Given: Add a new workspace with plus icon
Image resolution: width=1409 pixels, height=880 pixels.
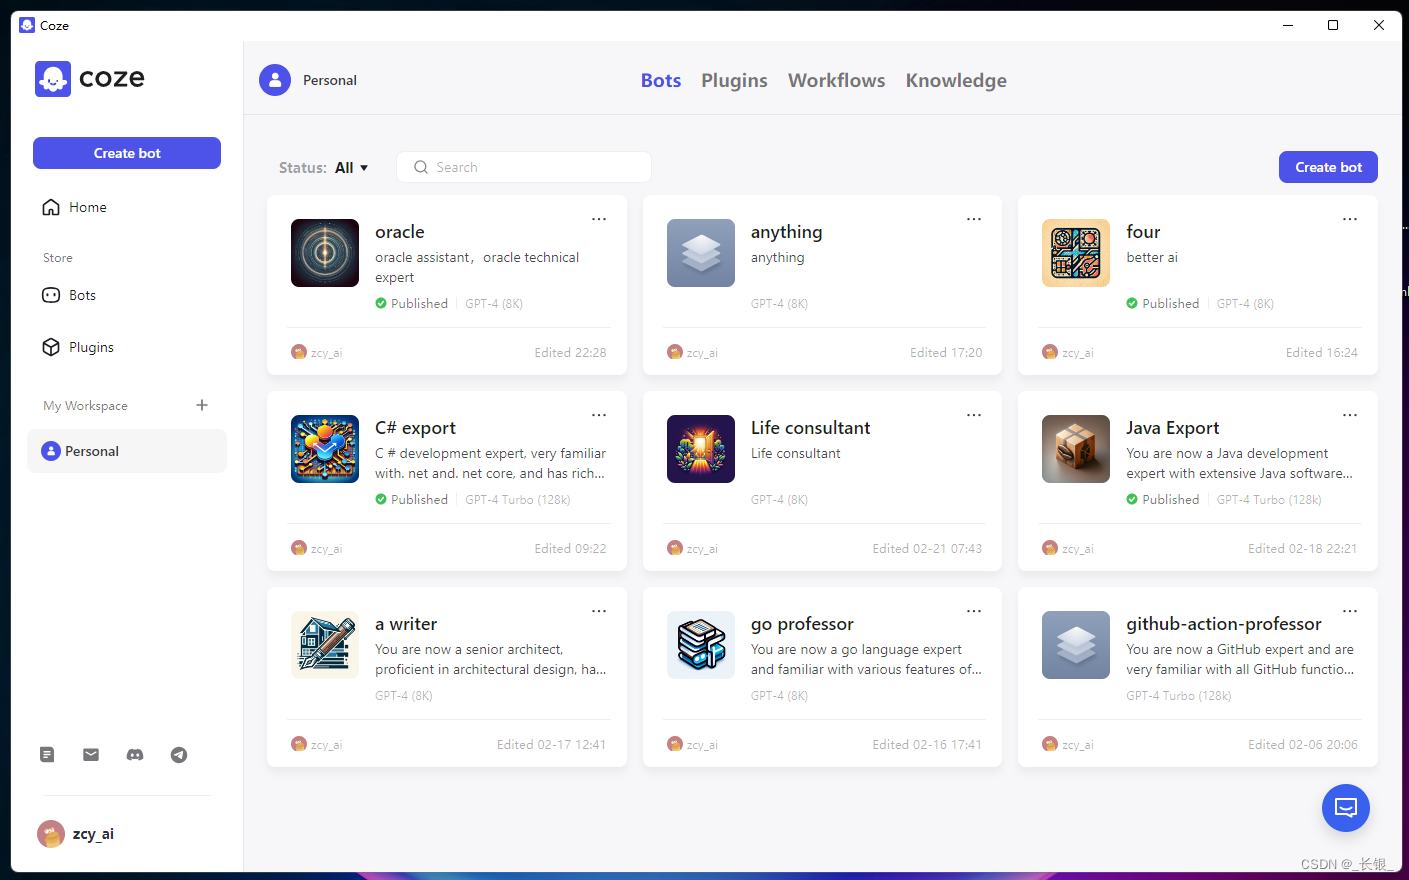Looking at the screenshot, I should (x=202, y=405).
